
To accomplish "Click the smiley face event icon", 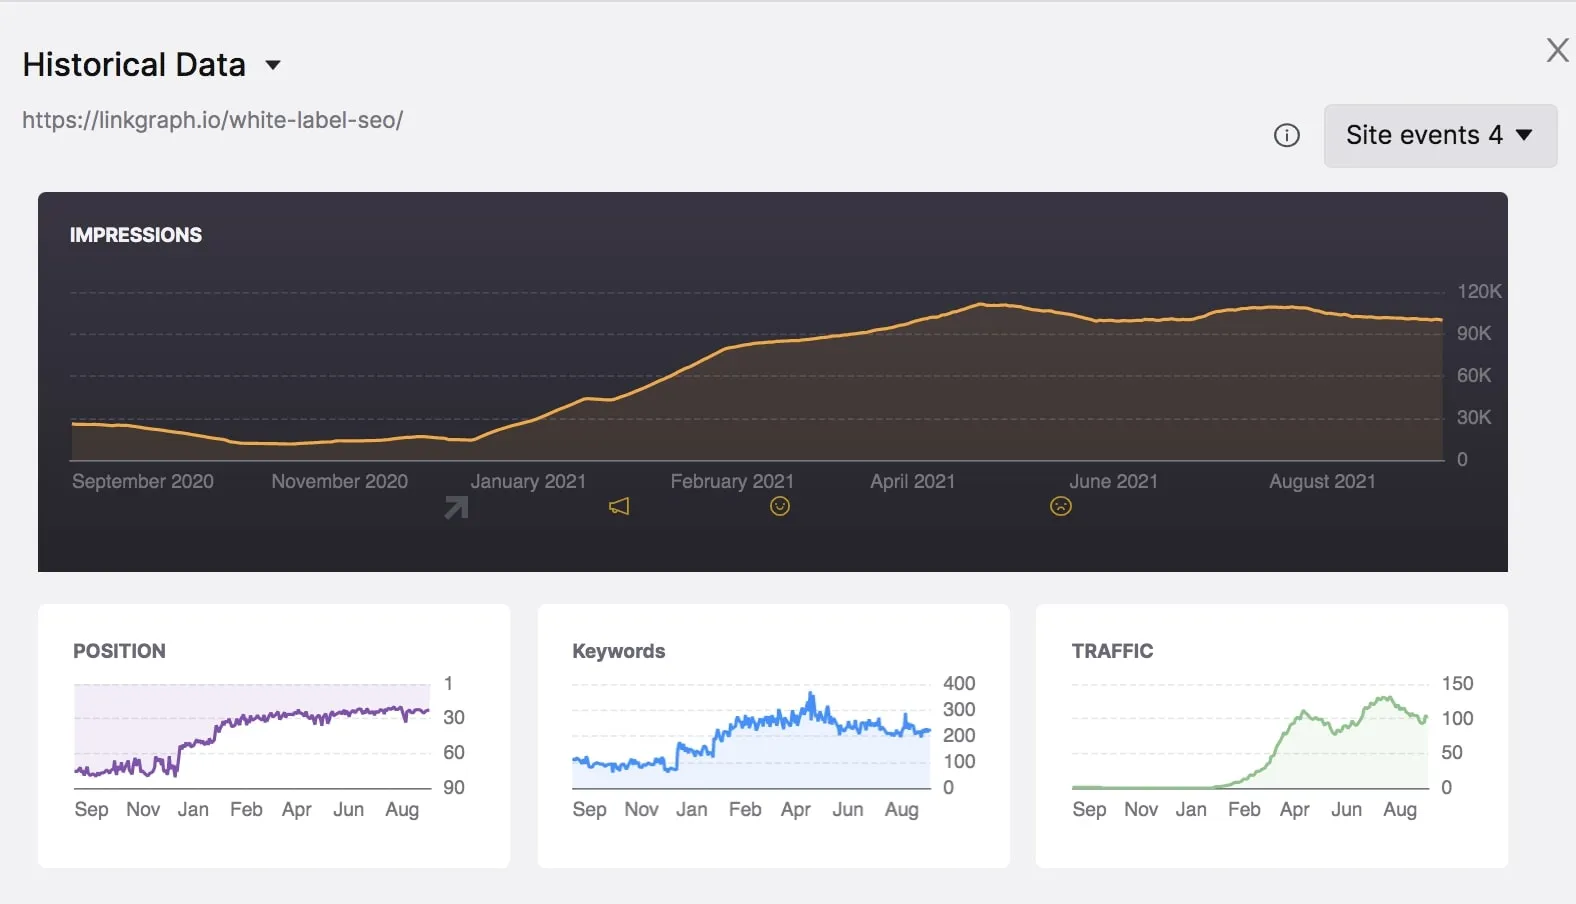I will (x=780, y=507).
